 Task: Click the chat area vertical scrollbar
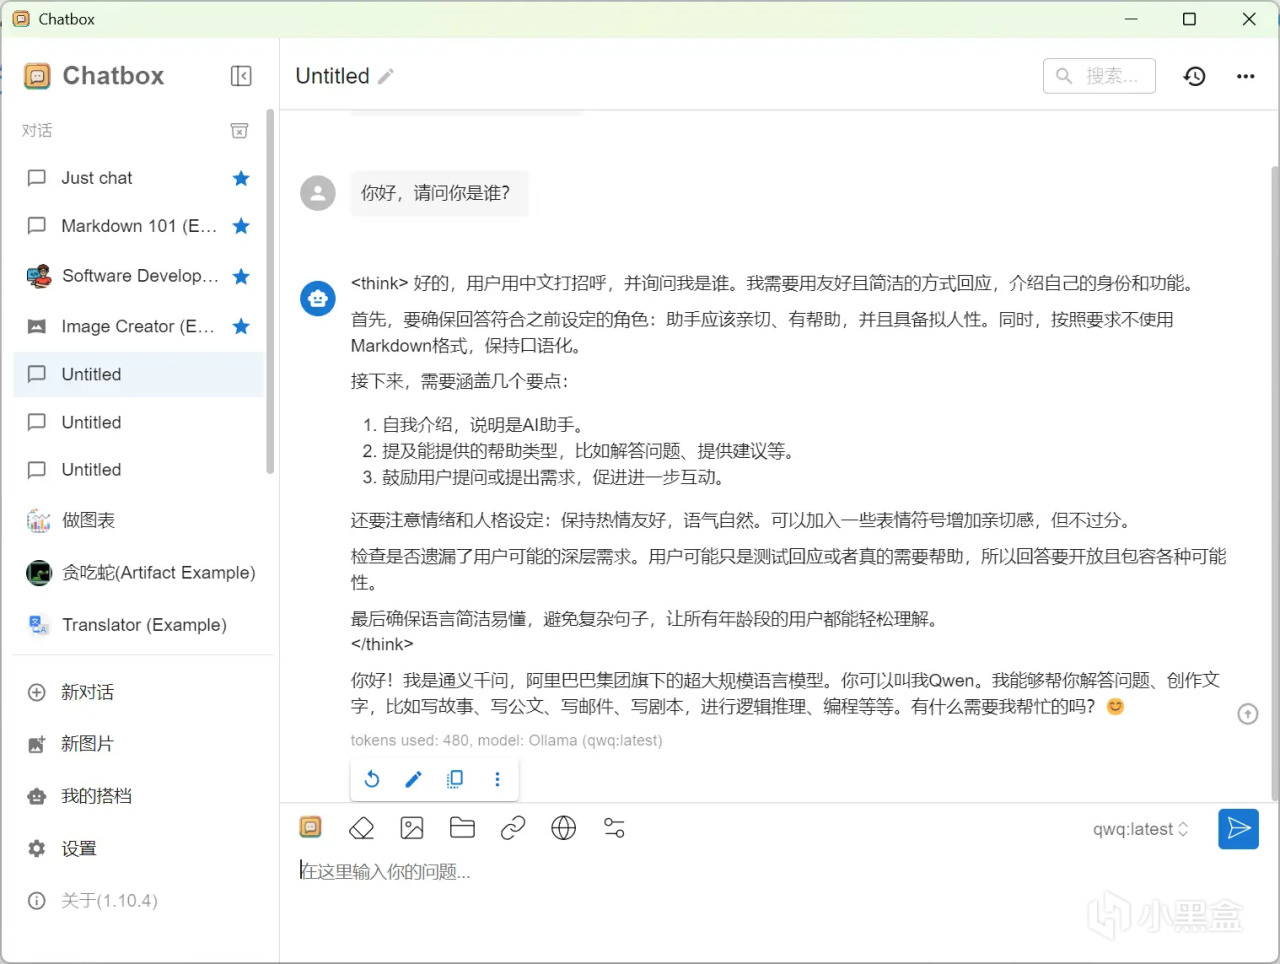pyautogui.click(x=1275, y=482)
